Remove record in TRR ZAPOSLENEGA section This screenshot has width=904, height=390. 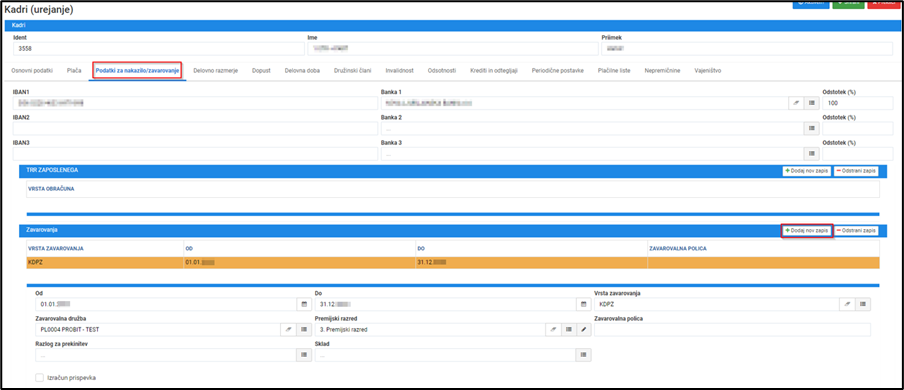tap(857, 171)
